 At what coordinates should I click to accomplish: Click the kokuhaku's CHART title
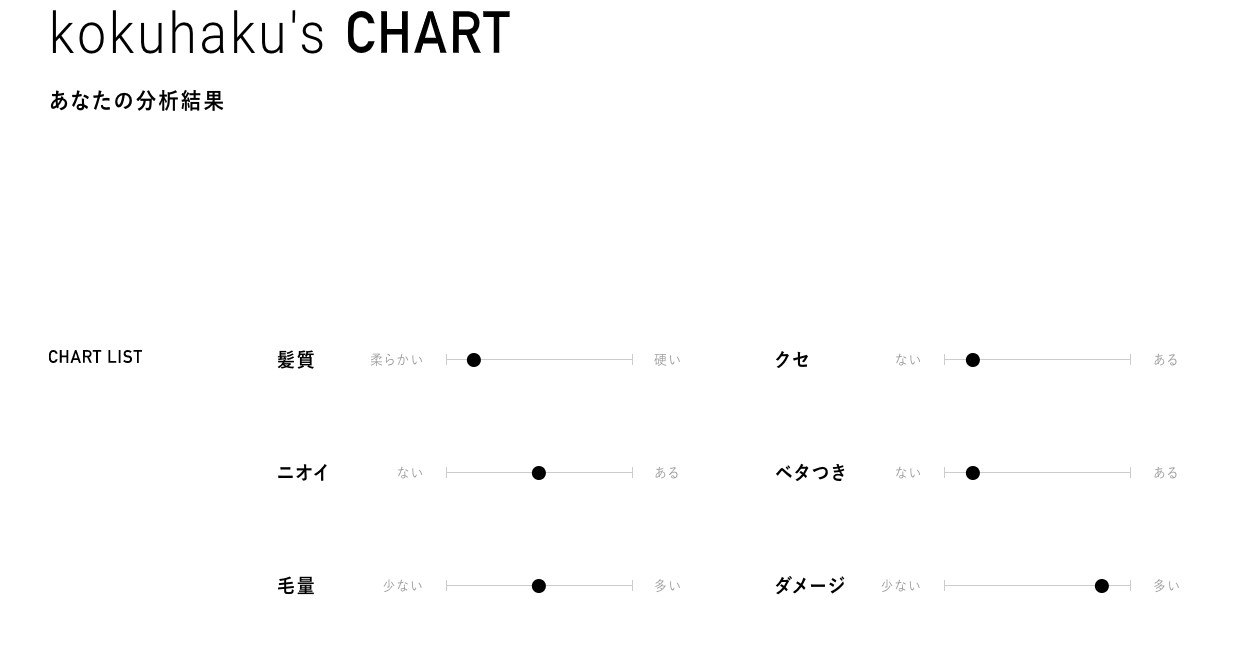point(280,32)
